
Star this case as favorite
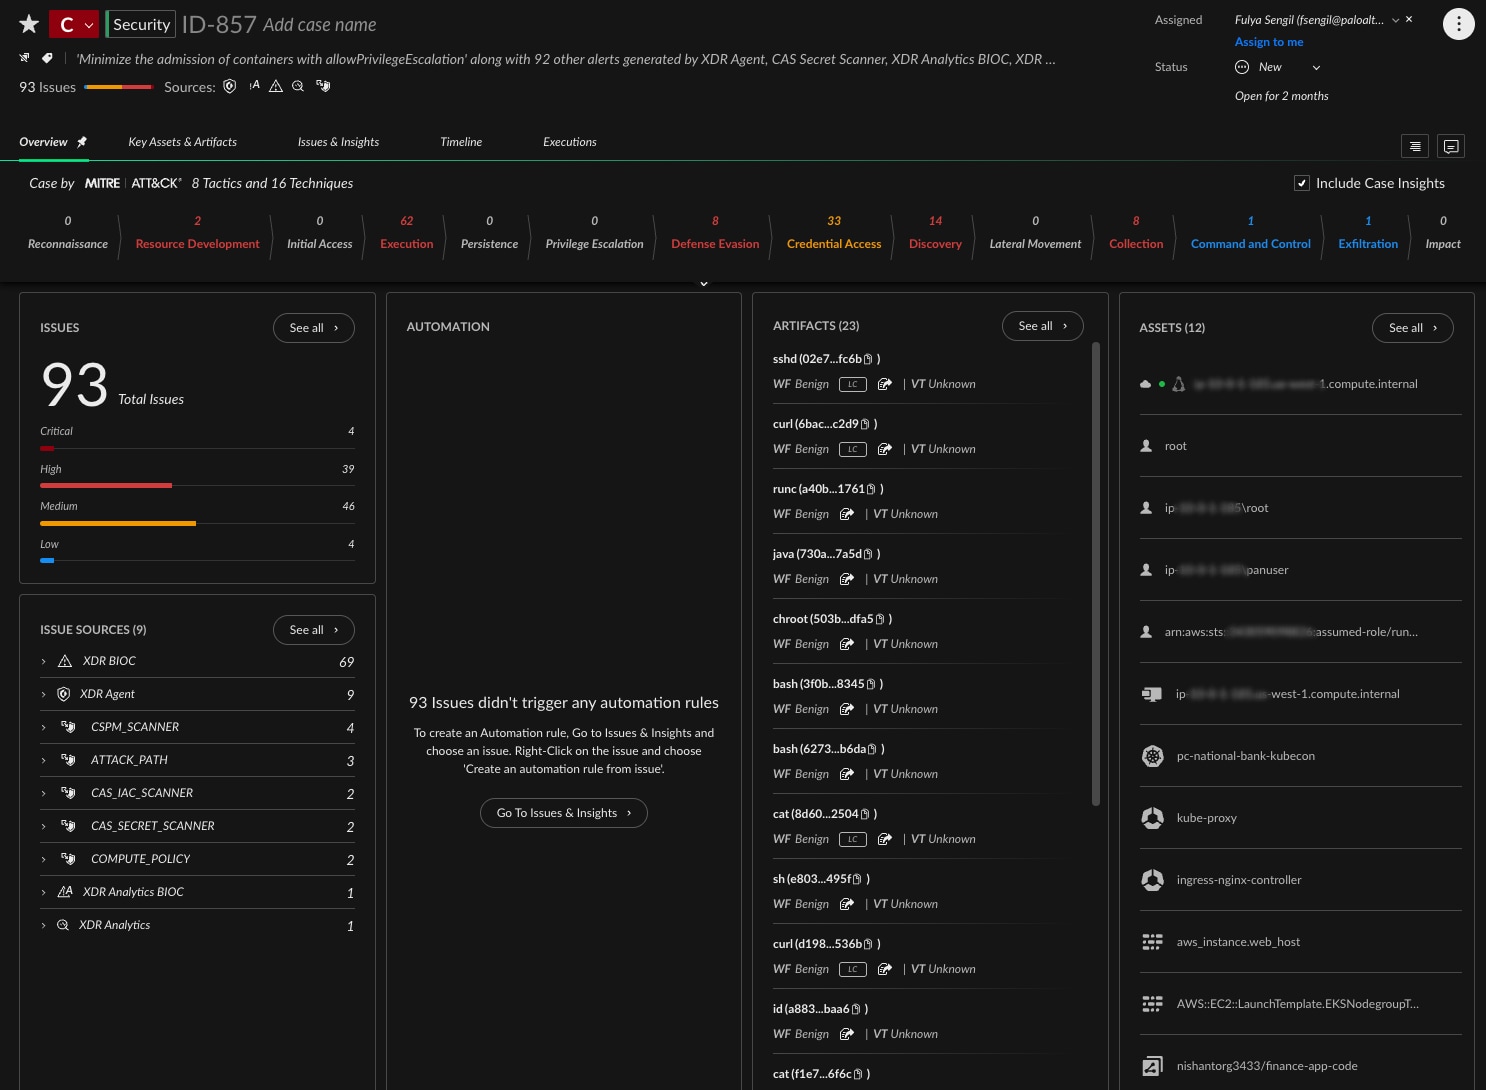29,24
